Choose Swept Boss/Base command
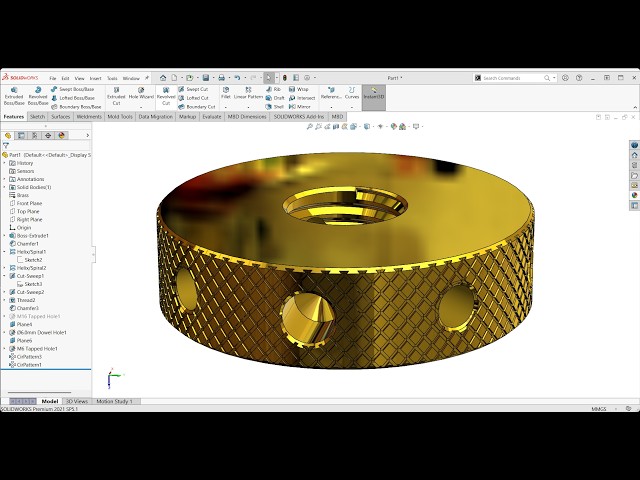The image size is (640, 480). coord(73,89)
